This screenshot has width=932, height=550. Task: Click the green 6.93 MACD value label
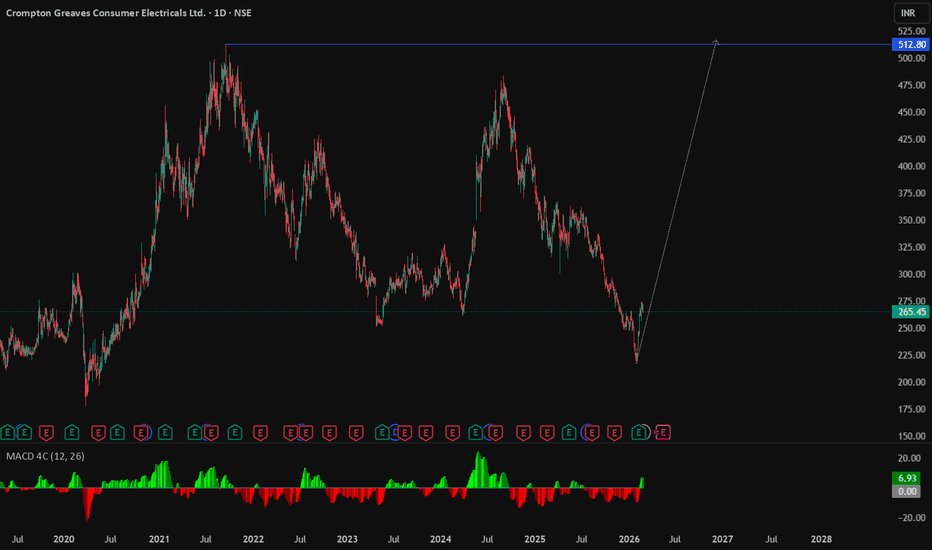pyautogui.click(x=907, y=478)
